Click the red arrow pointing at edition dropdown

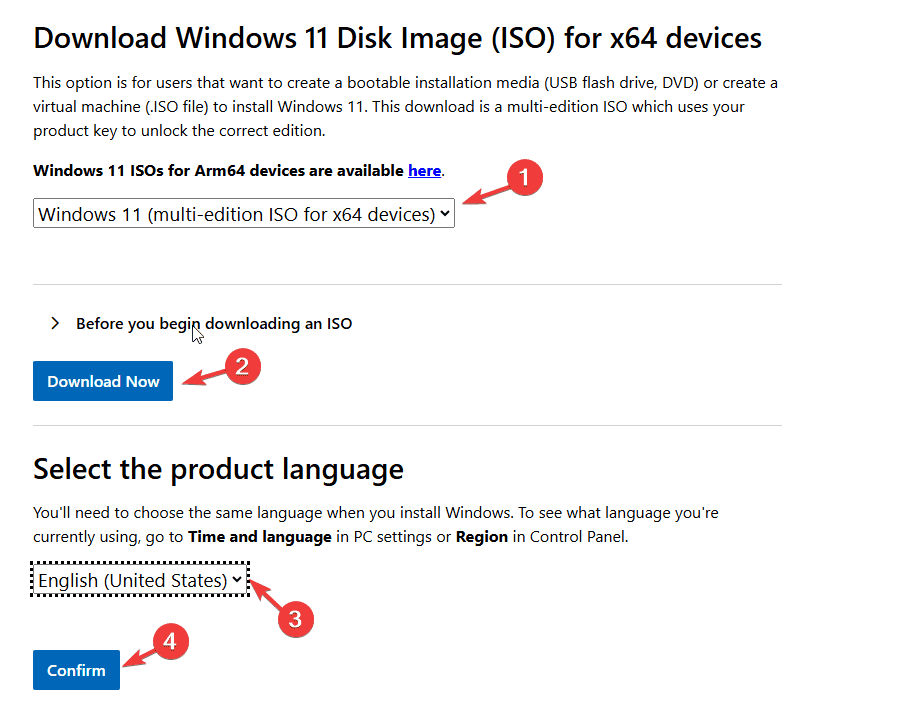pyautogui.click(x=486, y=195)
